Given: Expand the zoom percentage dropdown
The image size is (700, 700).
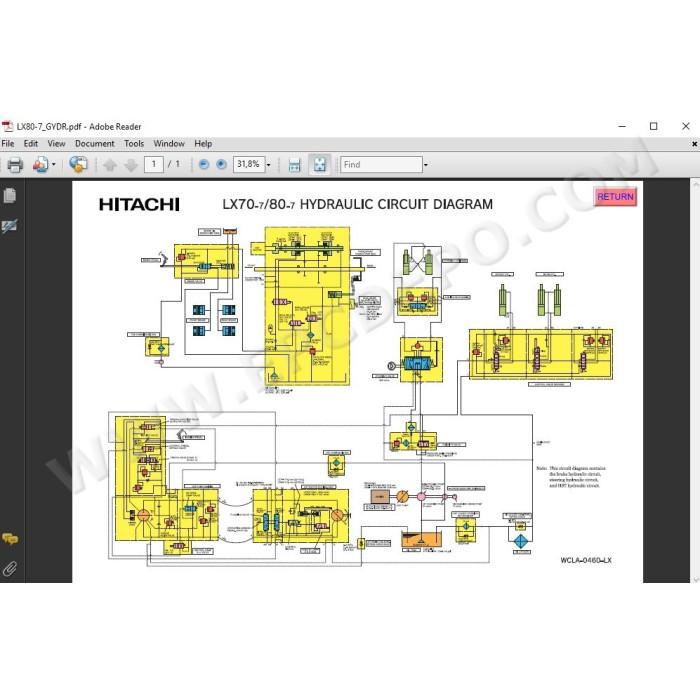Looking at the screenshot, I should 269,165.
